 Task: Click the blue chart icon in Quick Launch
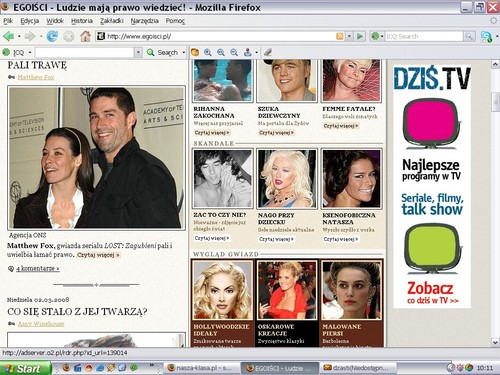[x=78, y=368]
